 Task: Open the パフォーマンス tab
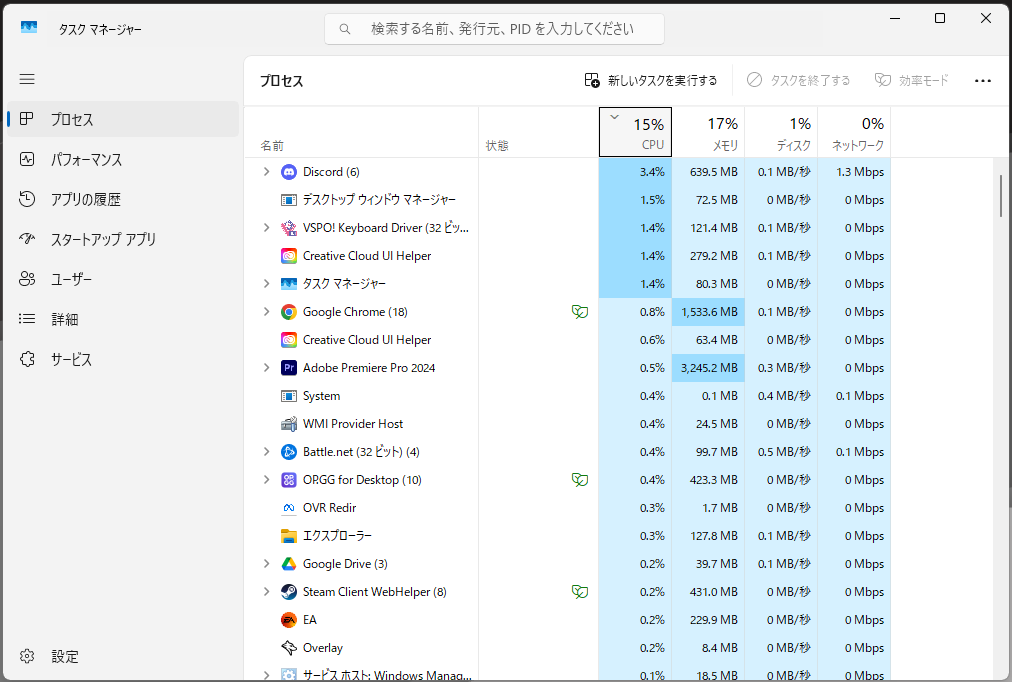[86, 160]
